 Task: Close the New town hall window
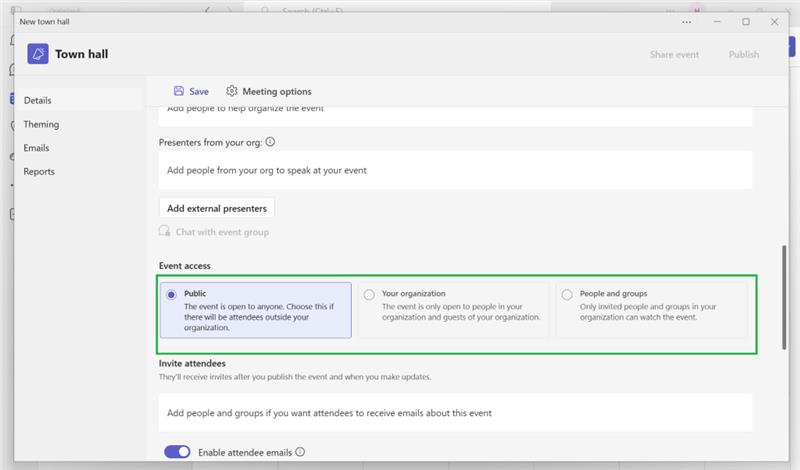(x=774, y=22)
